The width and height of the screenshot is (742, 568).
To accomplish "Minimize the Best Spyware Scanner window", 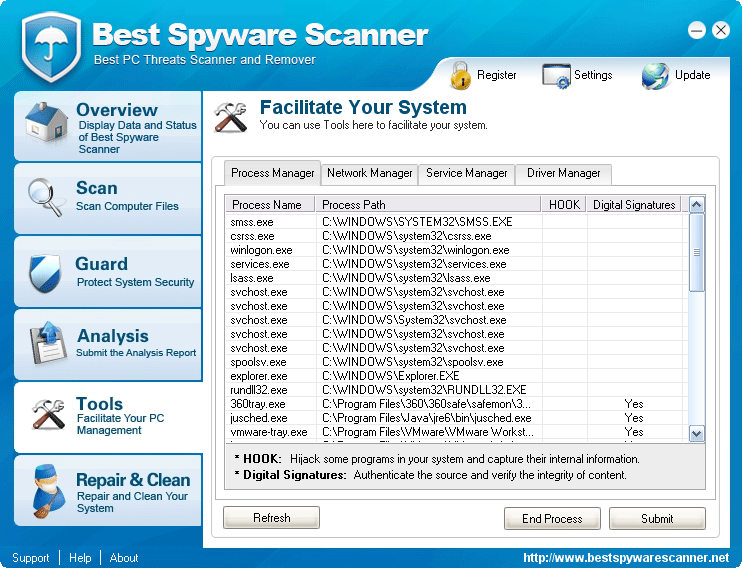I will click(x=697, y=30).
